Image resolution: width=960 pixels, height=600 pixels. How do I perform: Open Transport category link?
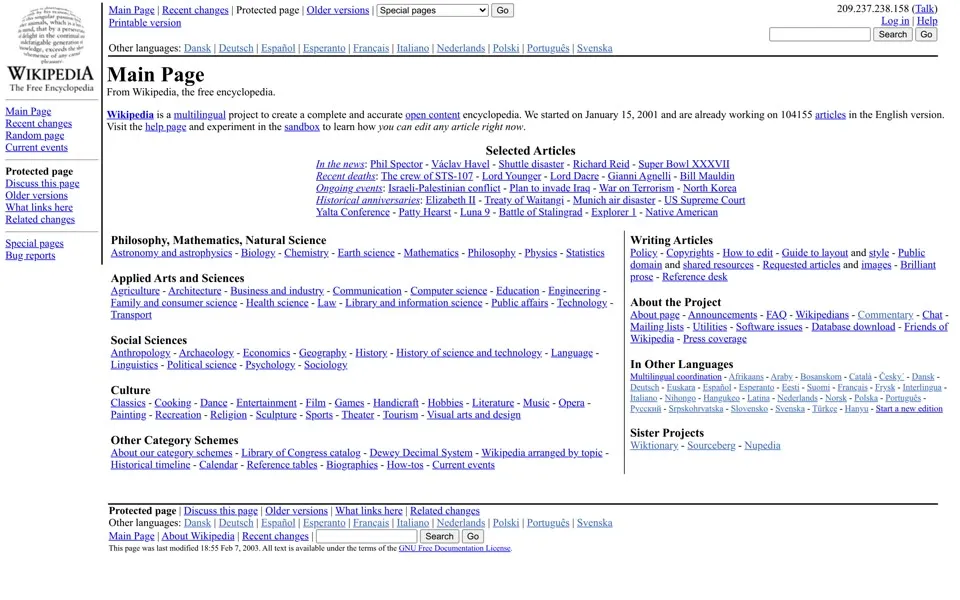(x=131, y=315)
